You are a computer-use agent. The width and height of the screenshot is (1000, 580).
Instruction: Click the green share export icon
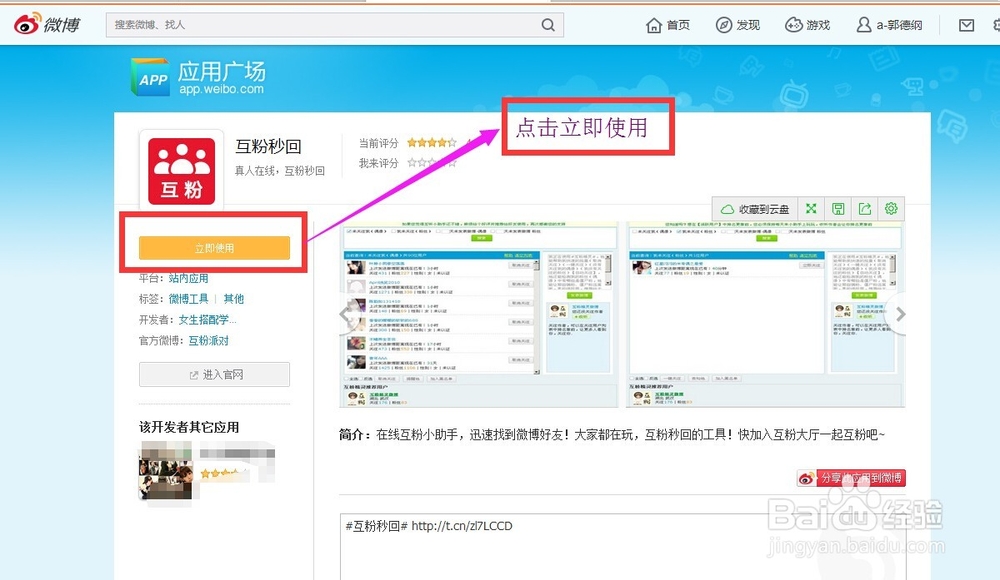tap(865, 209)
